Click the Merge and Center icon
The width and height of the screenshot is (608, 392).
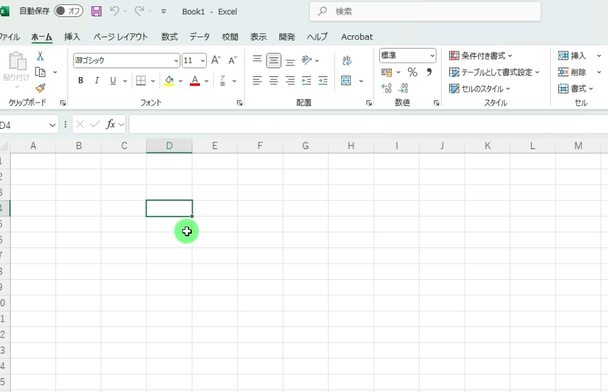pos(346,81)
